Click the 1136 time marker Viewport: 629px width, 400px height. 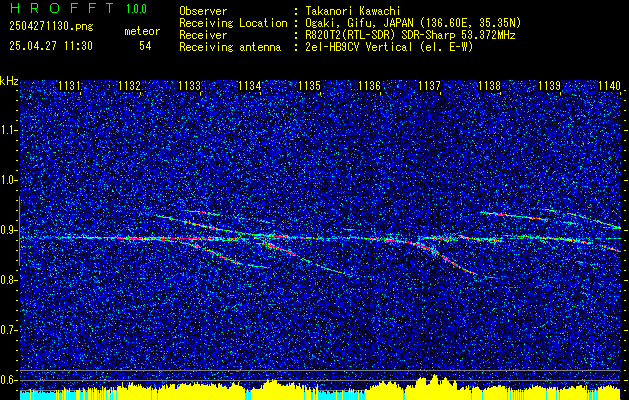point(369,86)
